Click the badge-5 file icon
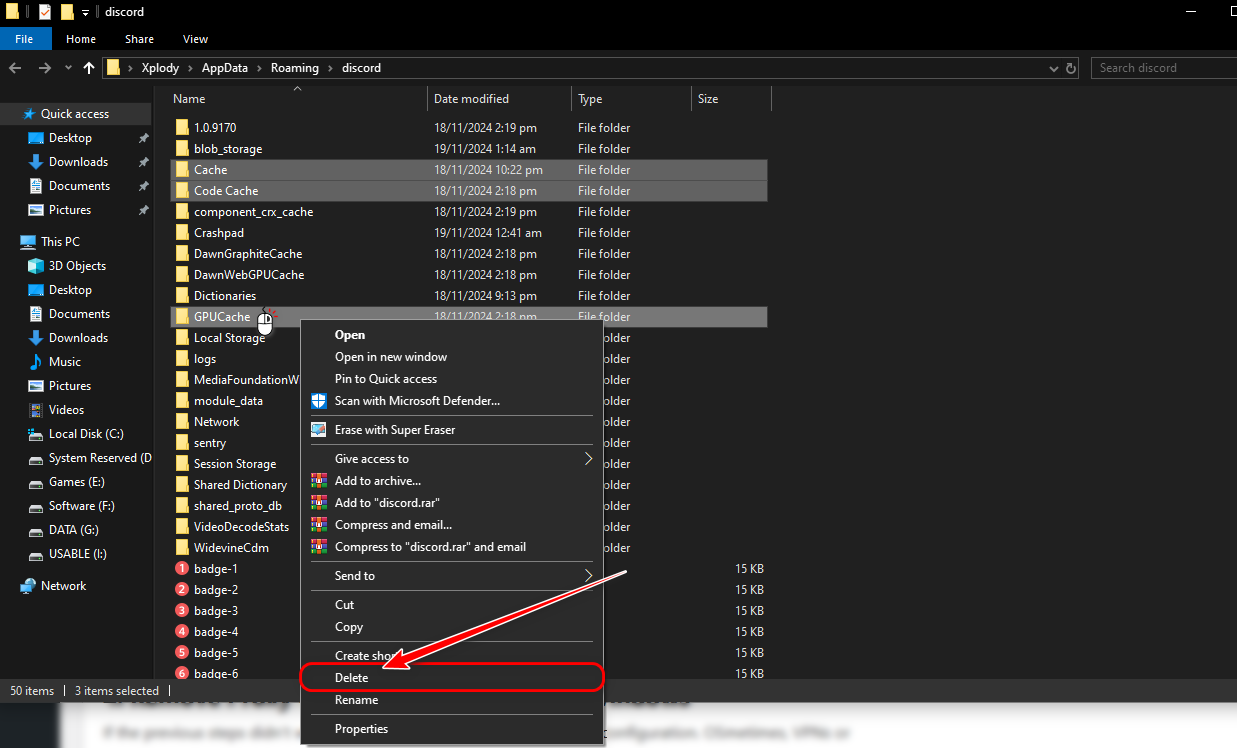The width and height of the screenshot is (1237, 748). pos(182,653)
